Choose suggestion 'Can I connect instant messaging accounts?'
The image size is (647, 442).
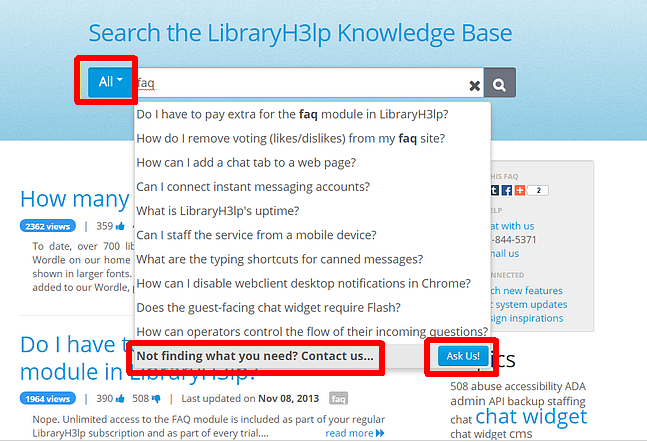tap(253, 187)
